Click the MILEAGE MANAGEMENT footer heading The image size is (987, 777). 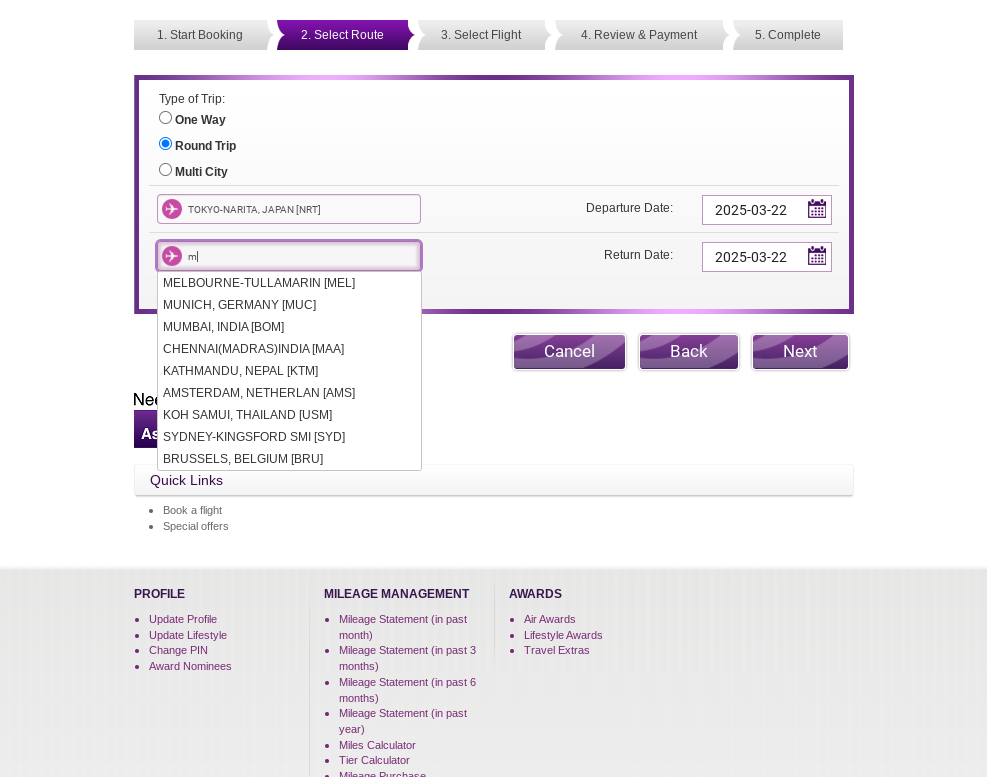point(397,594)
